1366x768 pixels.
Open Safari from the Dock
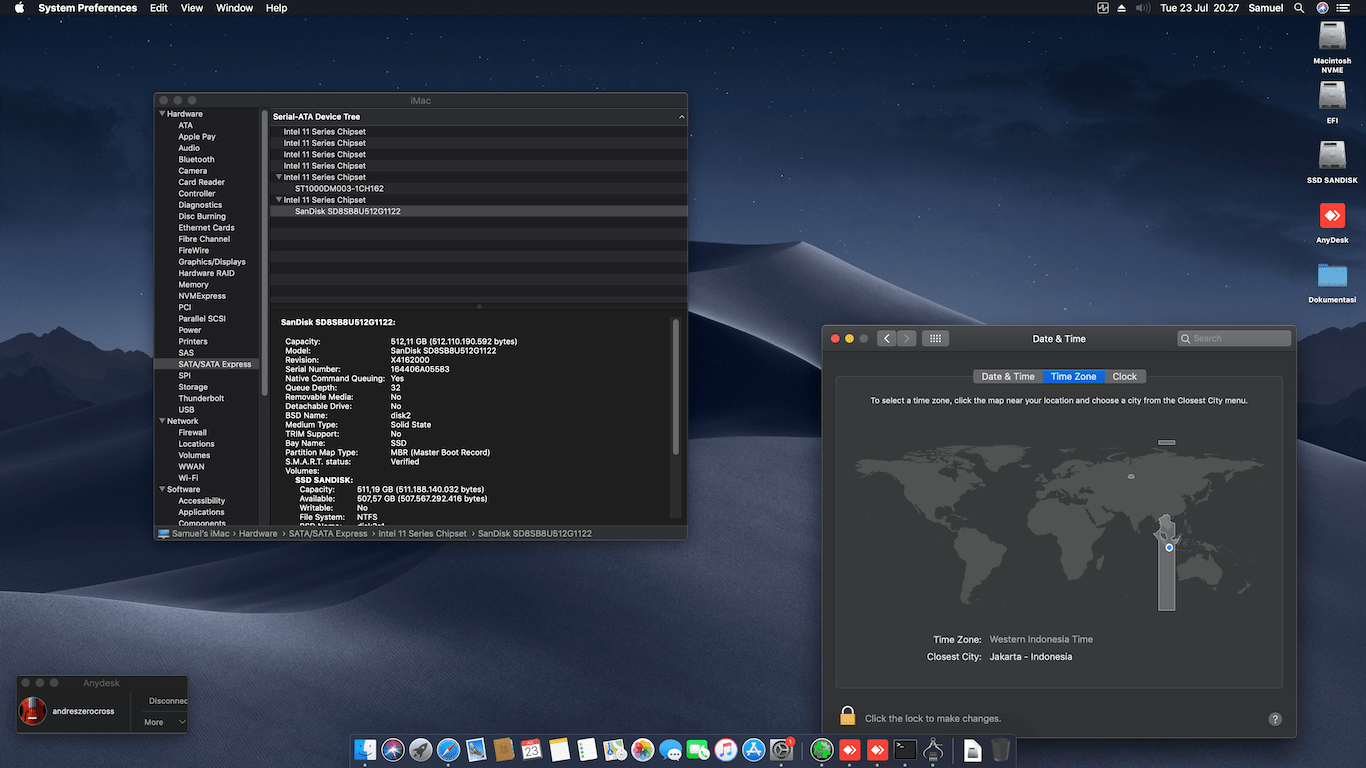tap(448, 750)
